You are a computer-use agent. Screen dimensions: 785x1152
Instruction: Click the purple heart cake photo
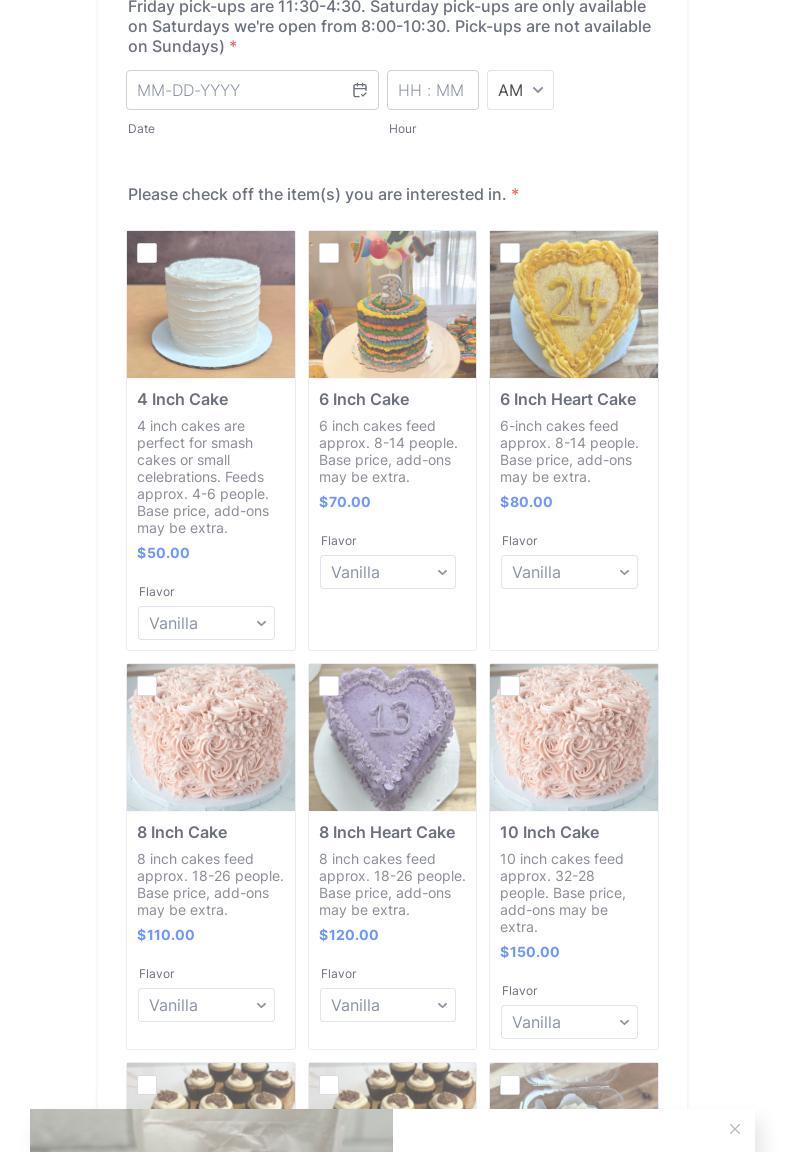(392, 738)
